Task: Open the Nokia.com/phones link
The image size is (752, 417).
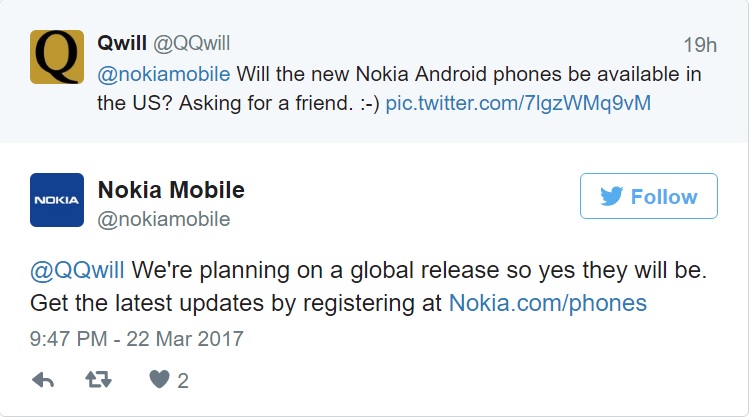Action: [547, 302]
